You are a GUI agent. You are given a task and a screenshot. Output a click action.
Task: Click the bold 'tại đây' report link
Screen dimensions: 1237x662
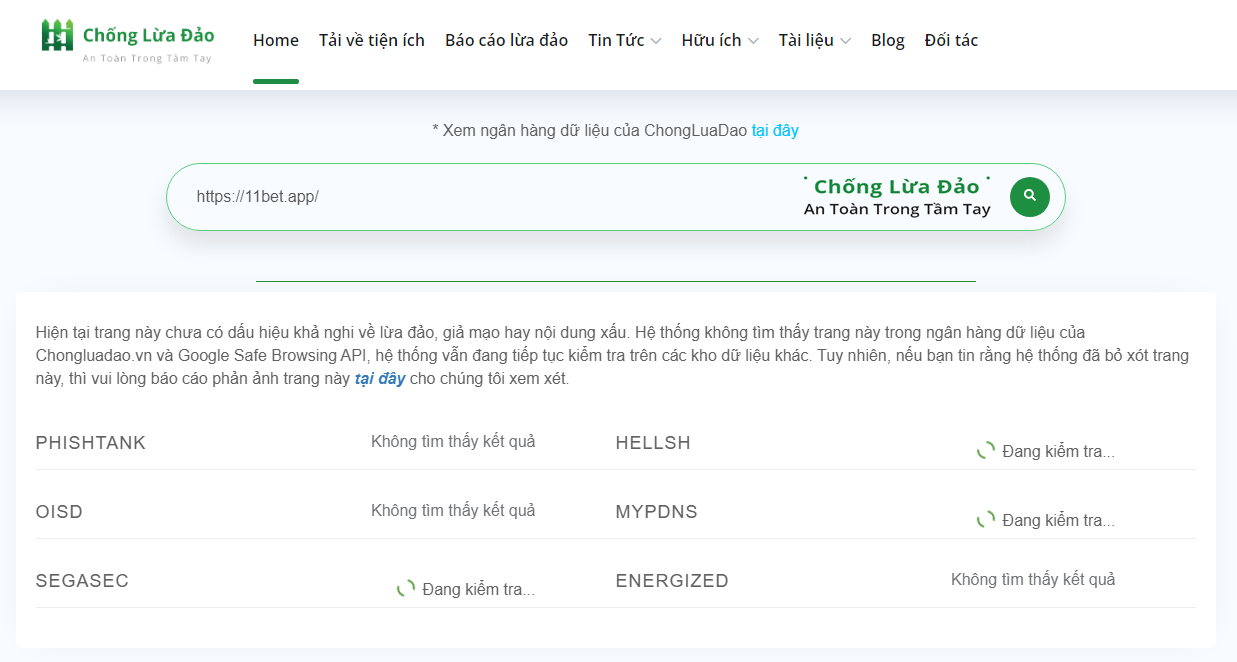pyautogui.click(x=380, y=379)
